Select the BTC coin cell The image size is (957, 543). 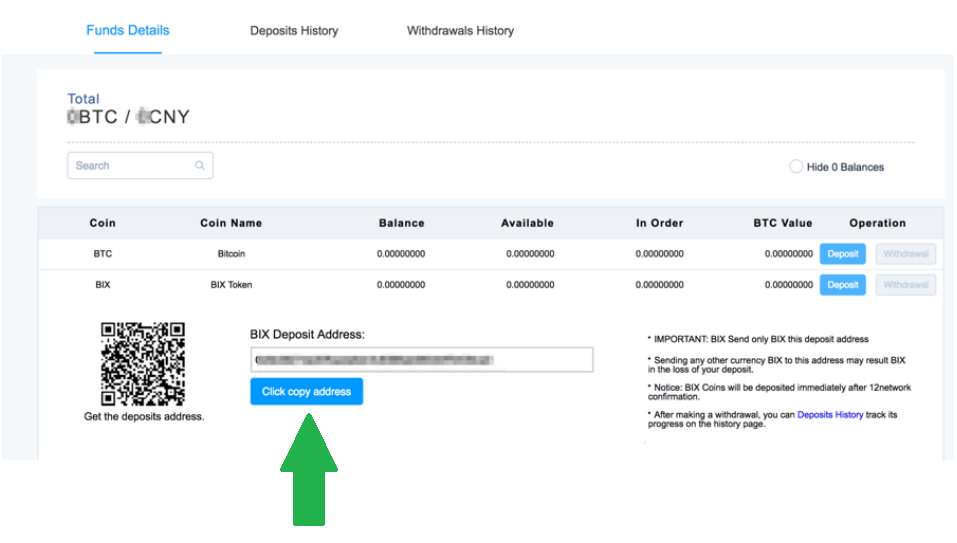click(103, 254)
